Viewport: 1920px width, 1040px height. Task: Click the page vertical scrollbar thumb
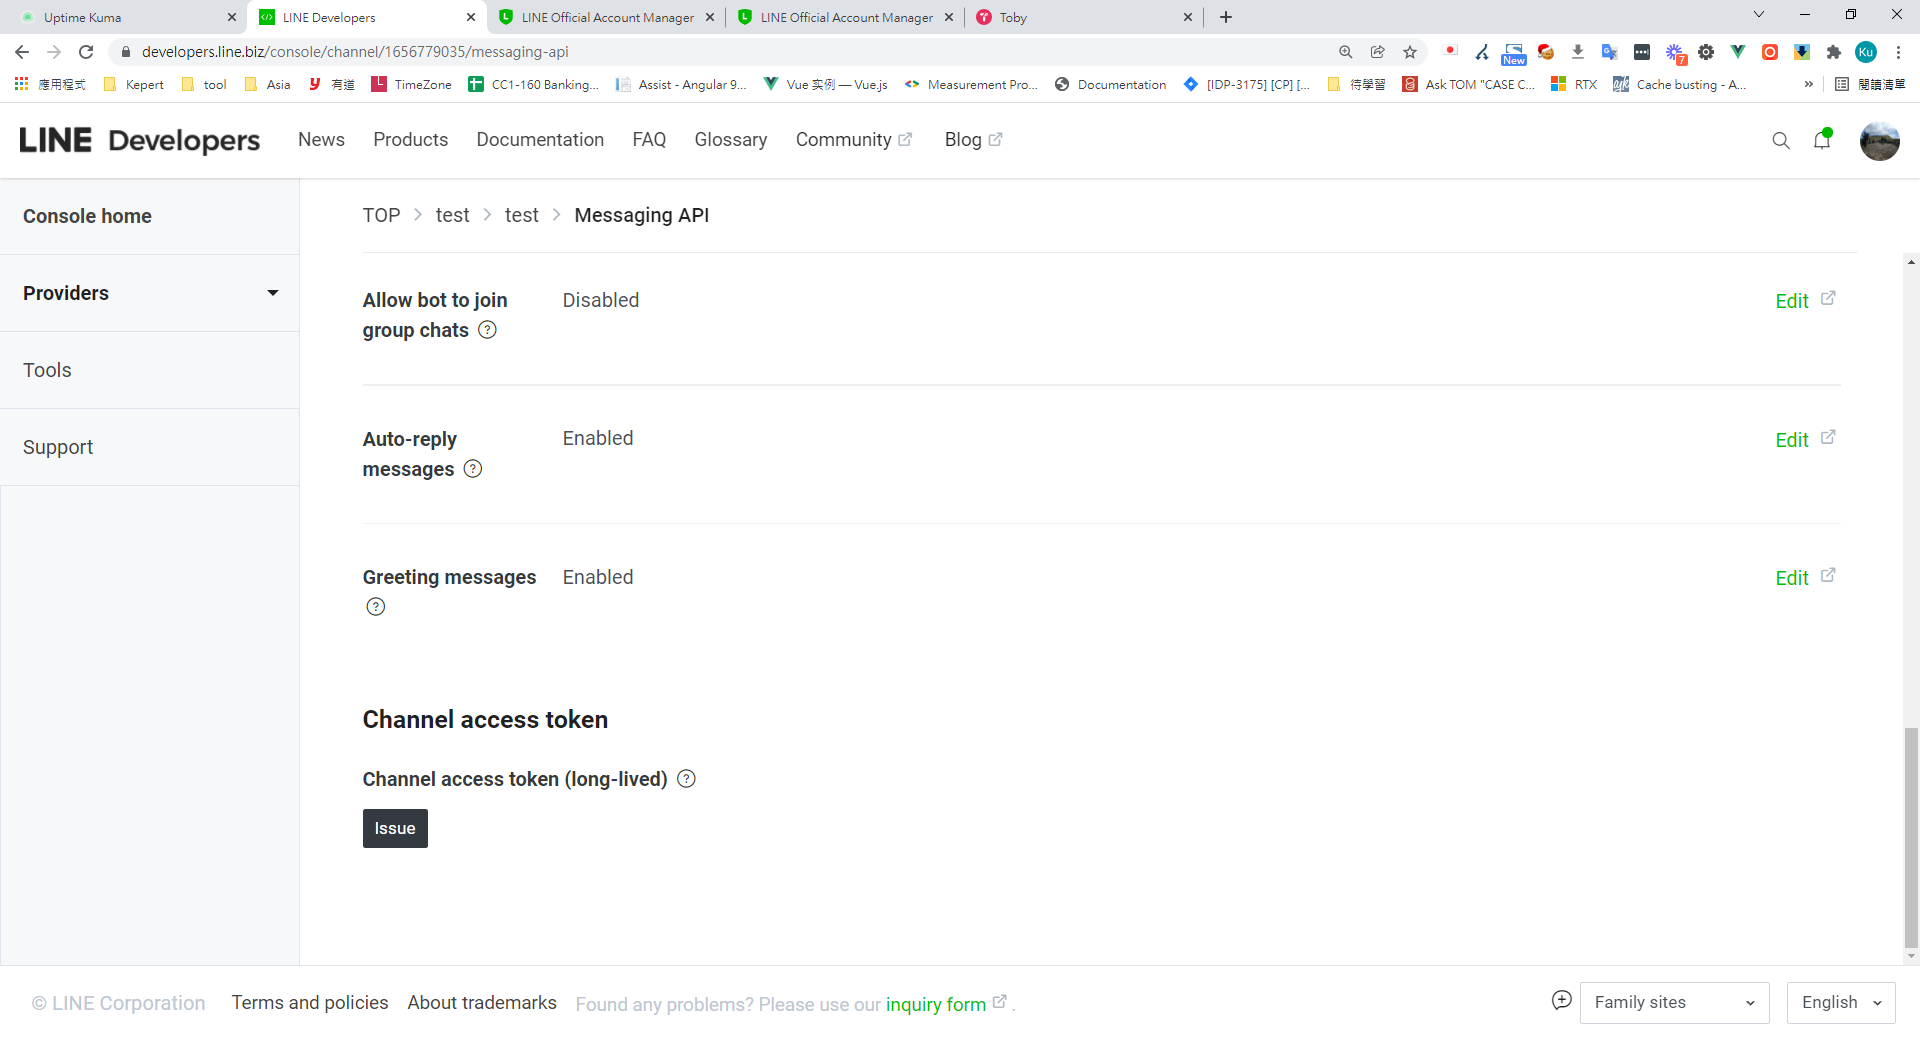click(1911, 836)
